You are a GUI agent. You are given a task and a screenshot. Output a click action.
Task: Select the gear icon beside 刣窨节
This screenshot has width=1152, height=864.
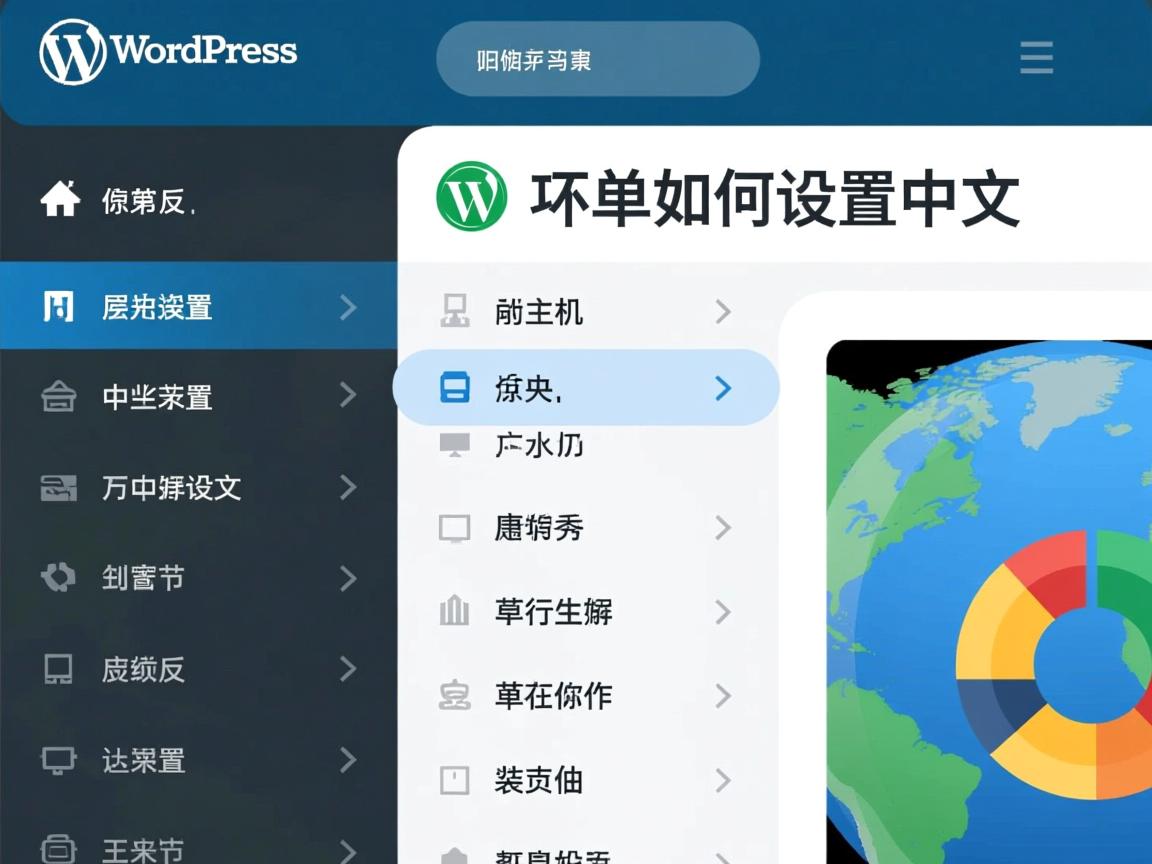click(60, 578)
